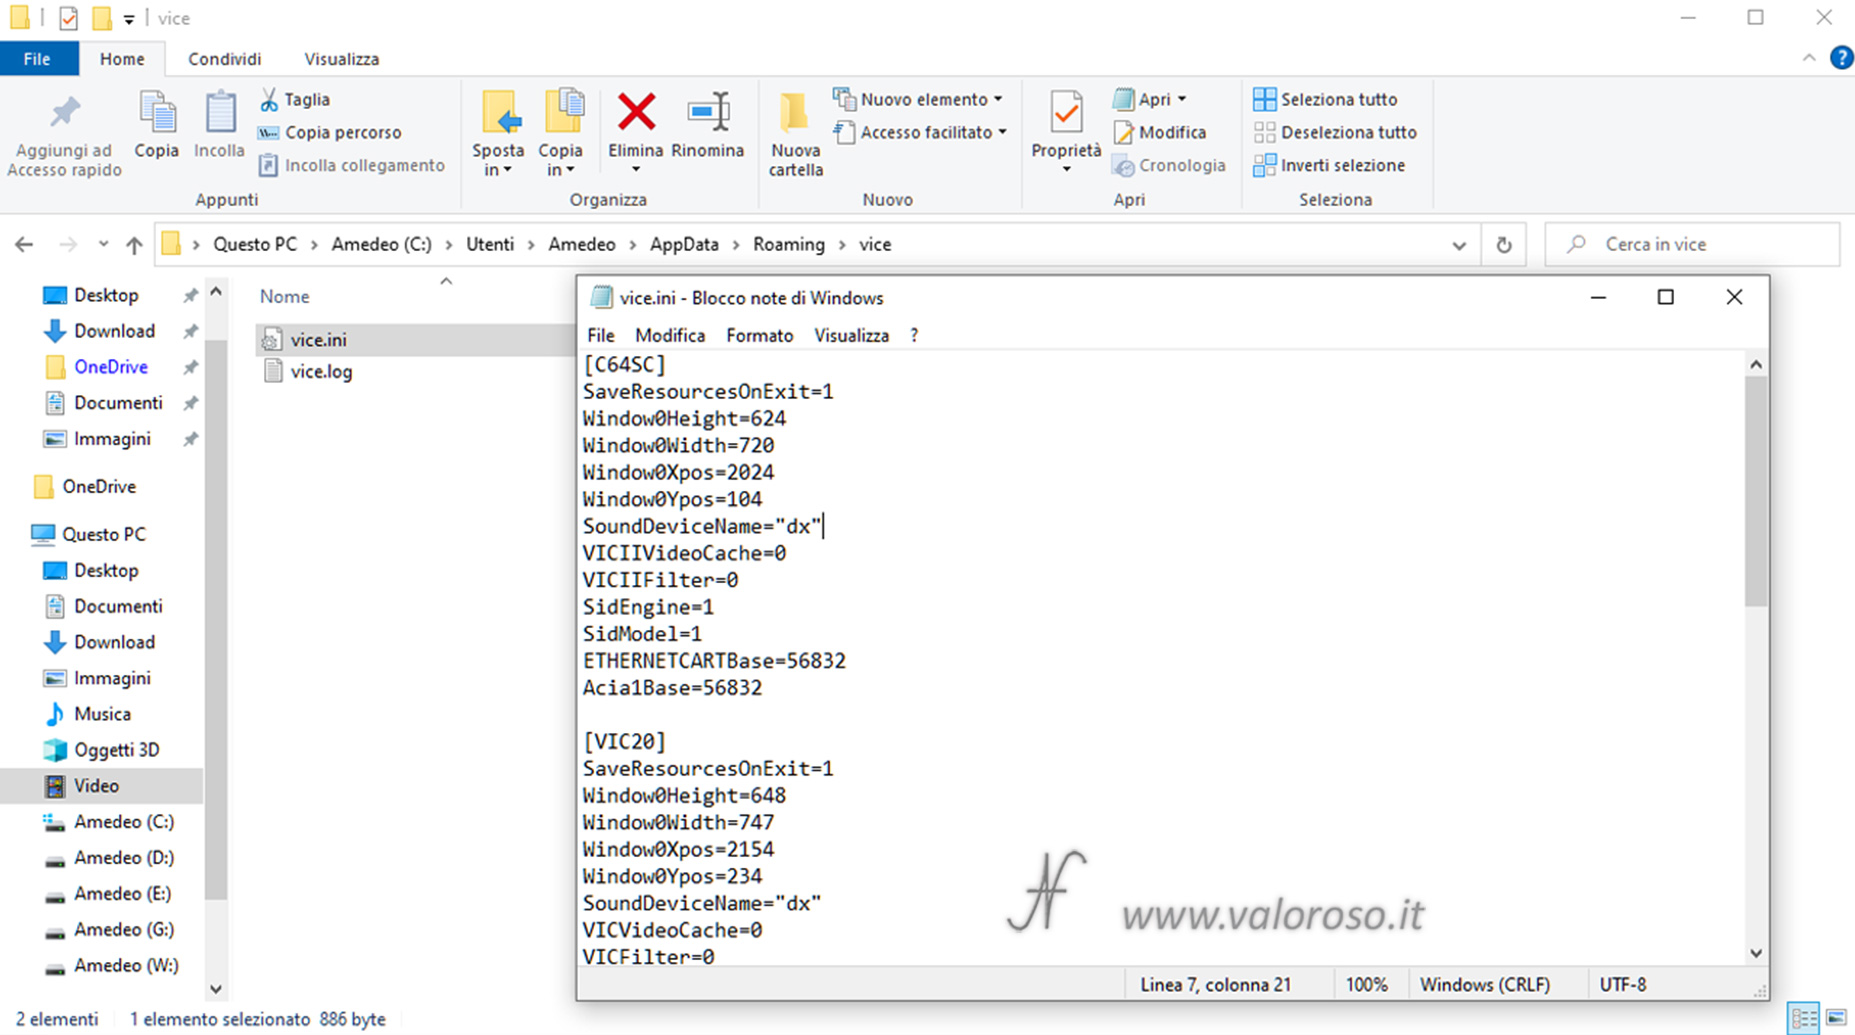The height and width of the screenshot is (1035, 1855).
Task: Open the blue help question mark
Action: tap(1841, 58)
